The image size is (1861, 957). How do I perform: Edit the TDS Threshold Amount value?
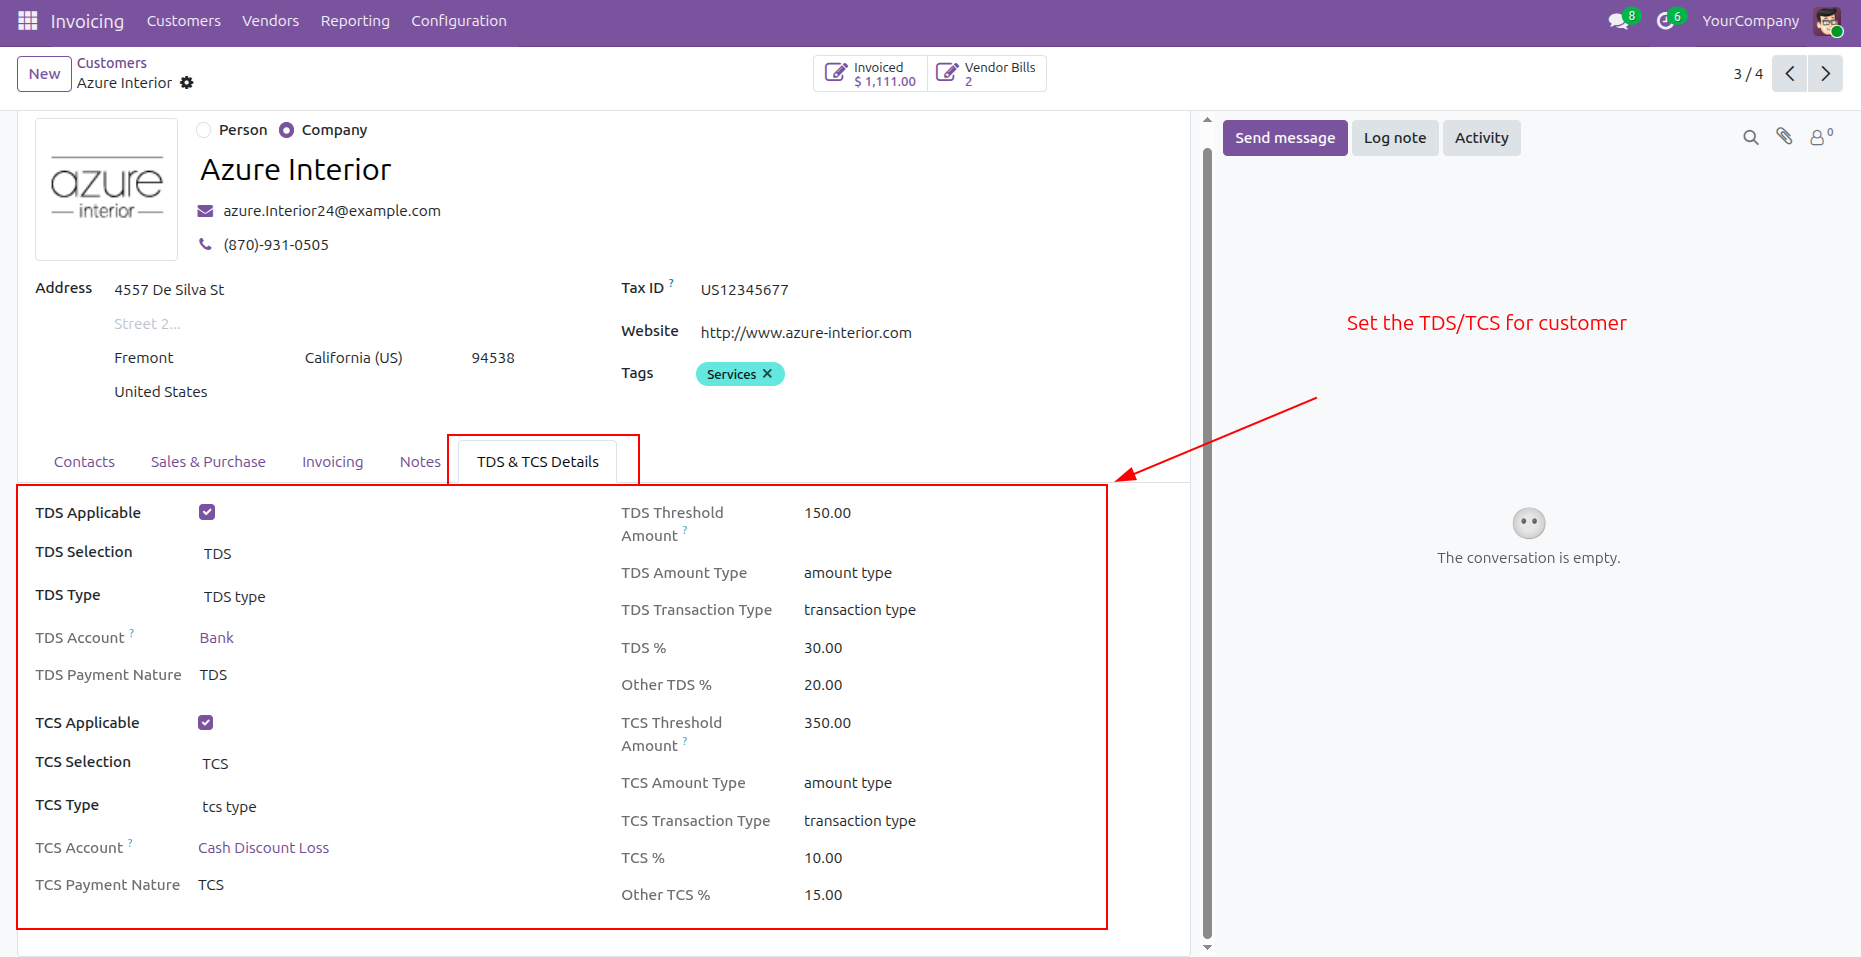click(x=828, y=513)
